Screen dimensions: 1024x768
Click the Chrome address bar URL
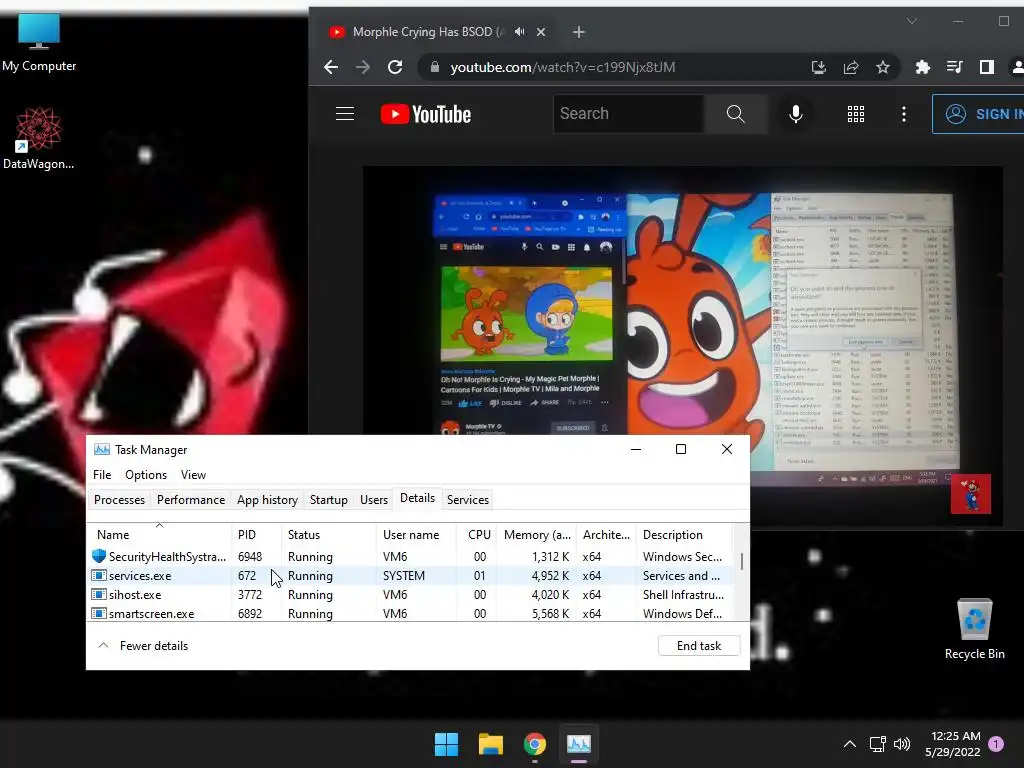point(562,67)
